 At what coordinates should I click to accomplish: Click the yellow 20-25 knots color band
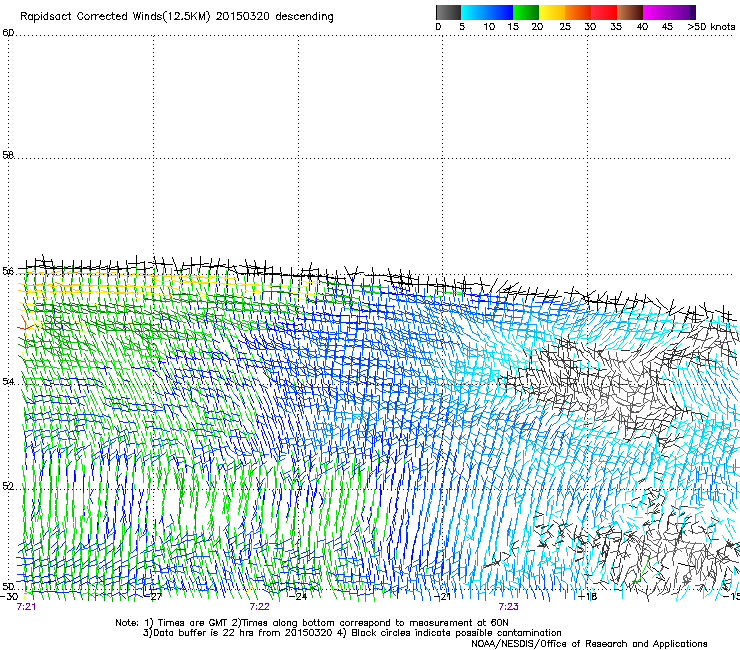pyautogui.click(x=552, y=12)
